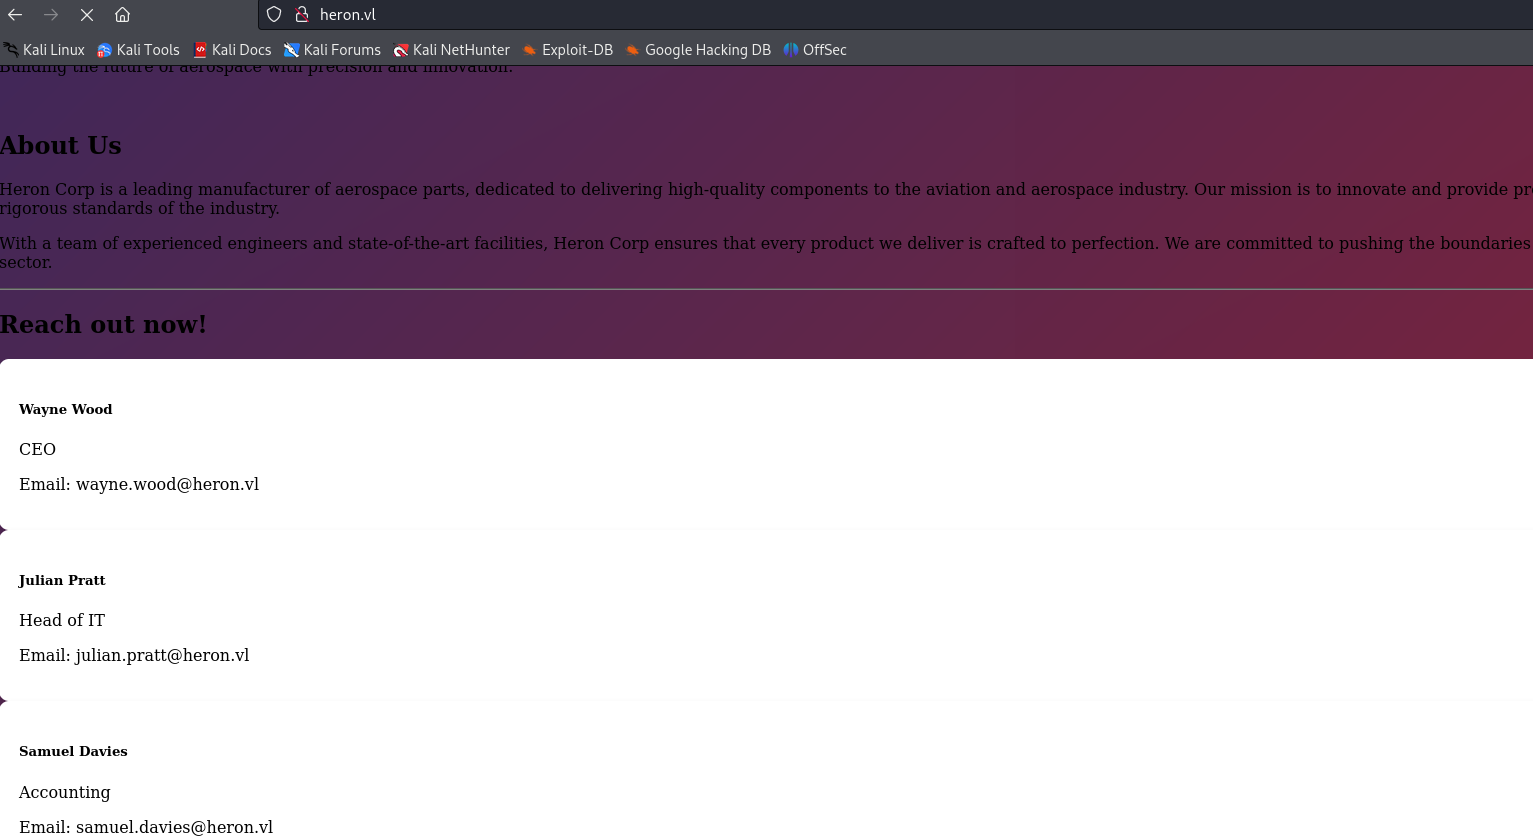
Task: Open the Kali NetHunter bookmark
Action: tap(451, 50)
